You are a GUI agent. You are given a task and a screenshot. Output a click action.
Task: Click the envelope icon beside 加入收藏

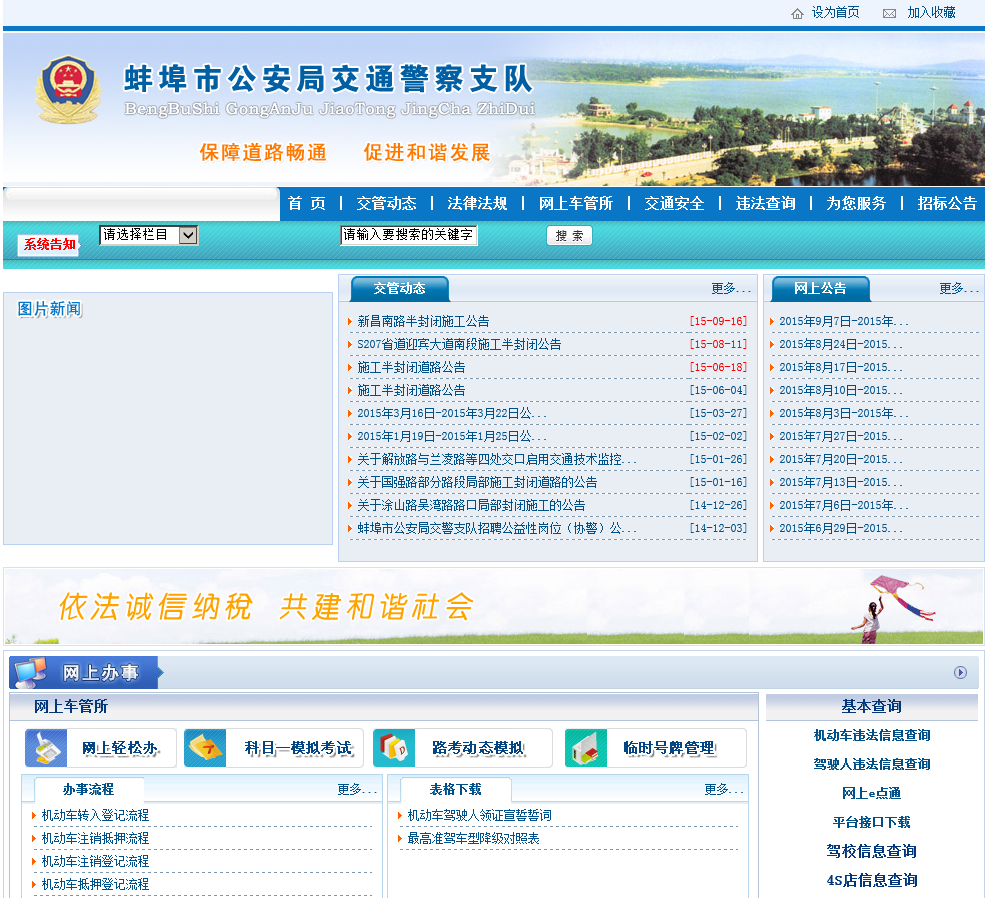click(889, 14)
